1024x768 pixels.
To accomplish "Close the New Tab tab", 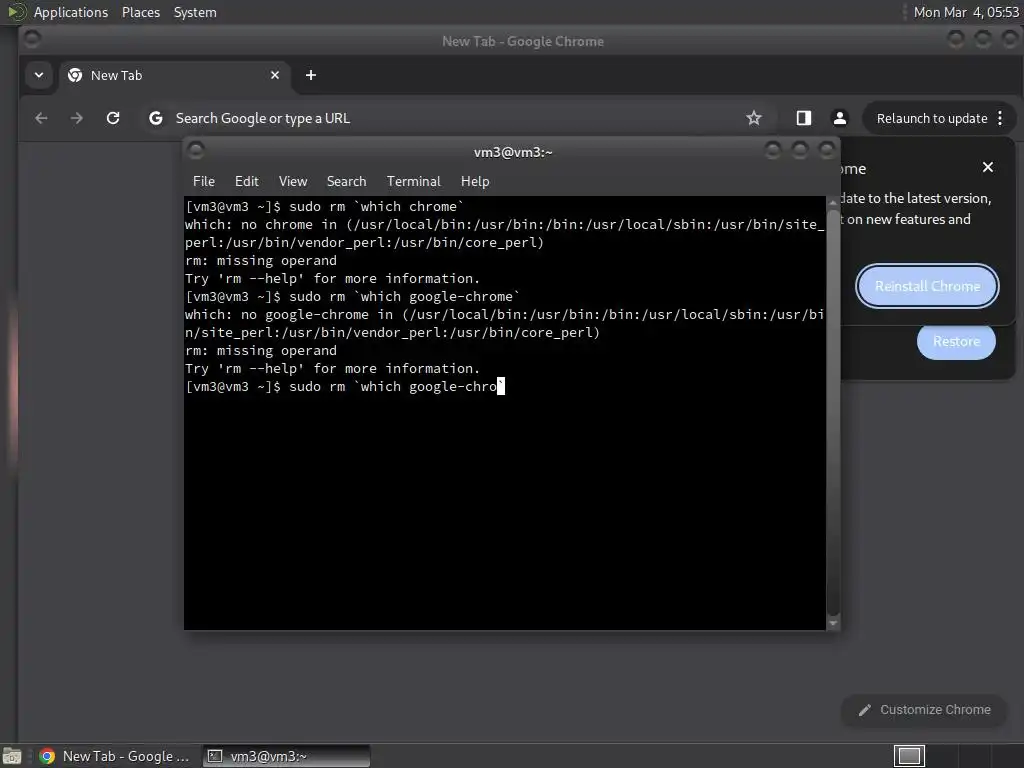I will point(275,75).
